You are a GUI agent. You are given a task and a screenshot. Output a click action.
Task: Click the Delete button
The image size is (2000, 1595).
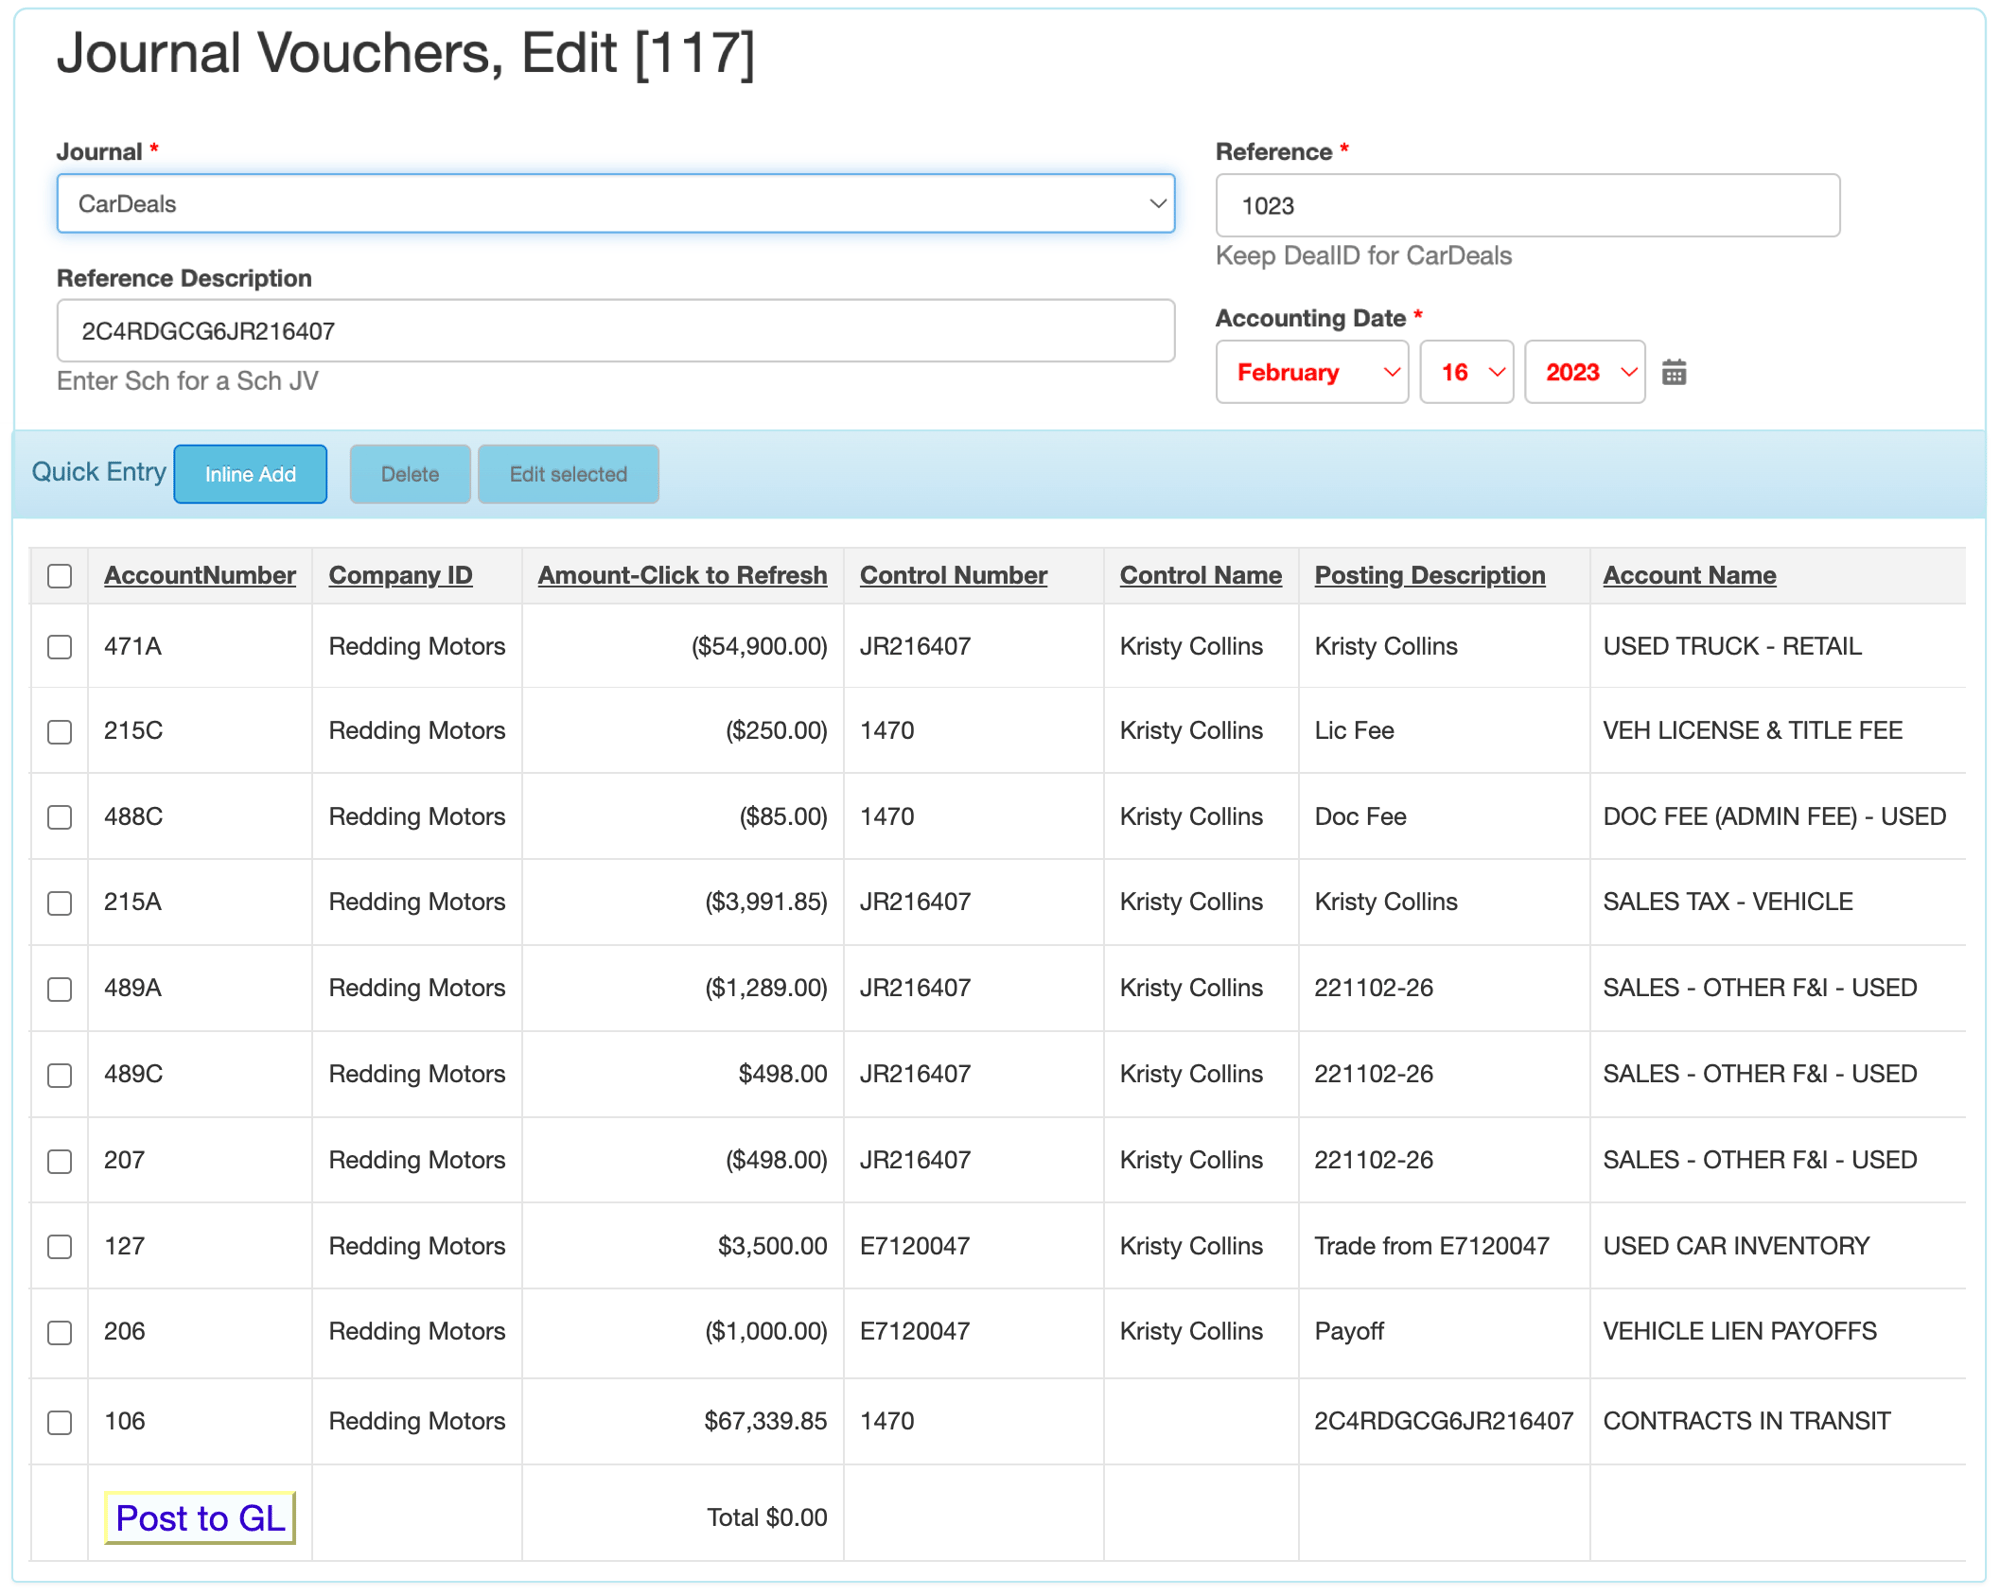click(x=410, y=474)
